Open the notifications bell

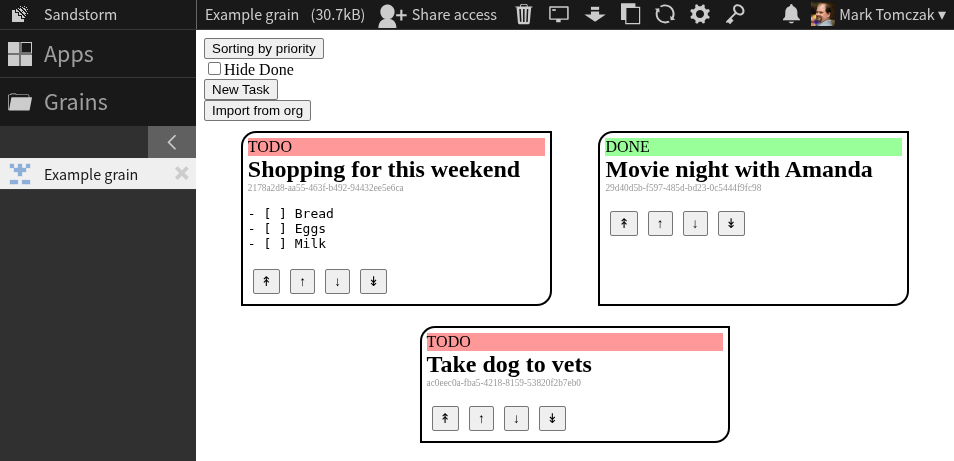coord(791,14)
